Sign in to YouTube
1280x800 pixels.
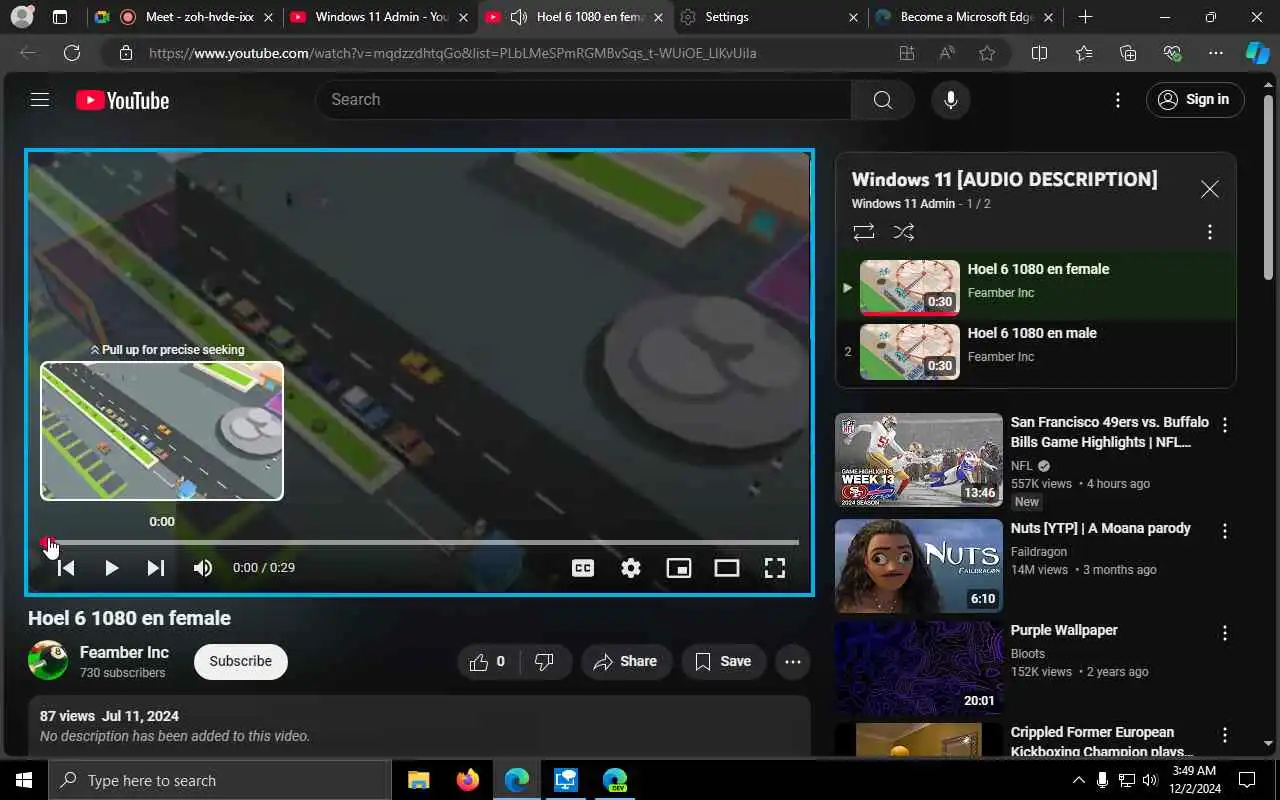coord(1194,100)
